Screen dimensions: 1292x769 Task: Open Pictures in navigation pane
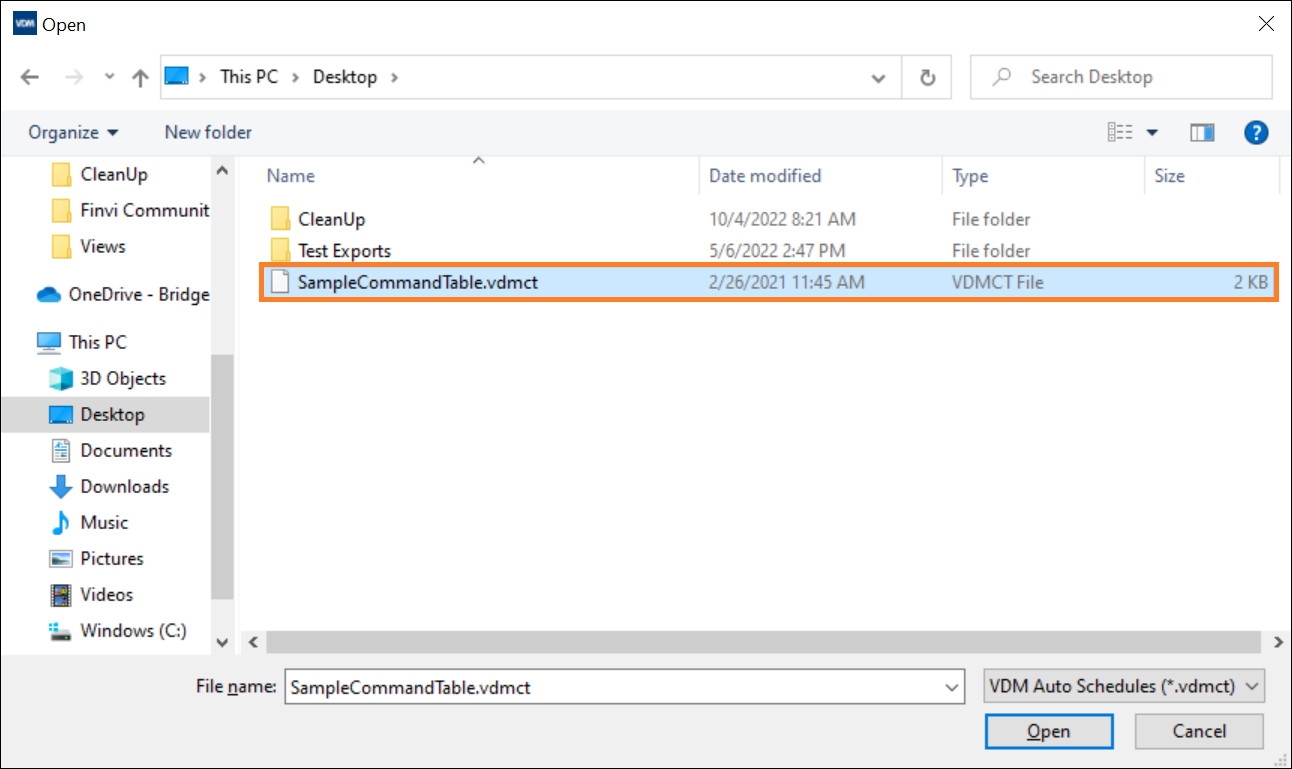112,558
